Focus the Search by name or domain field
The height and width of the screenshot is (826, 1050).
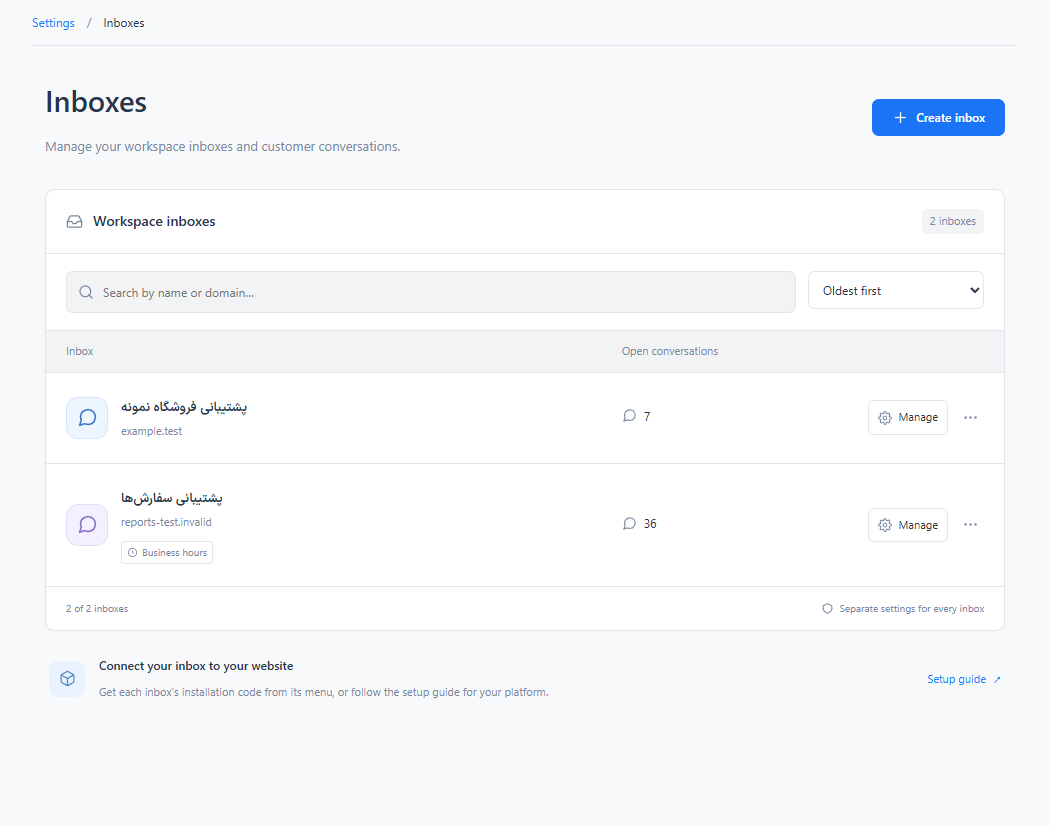pos(431,292)
